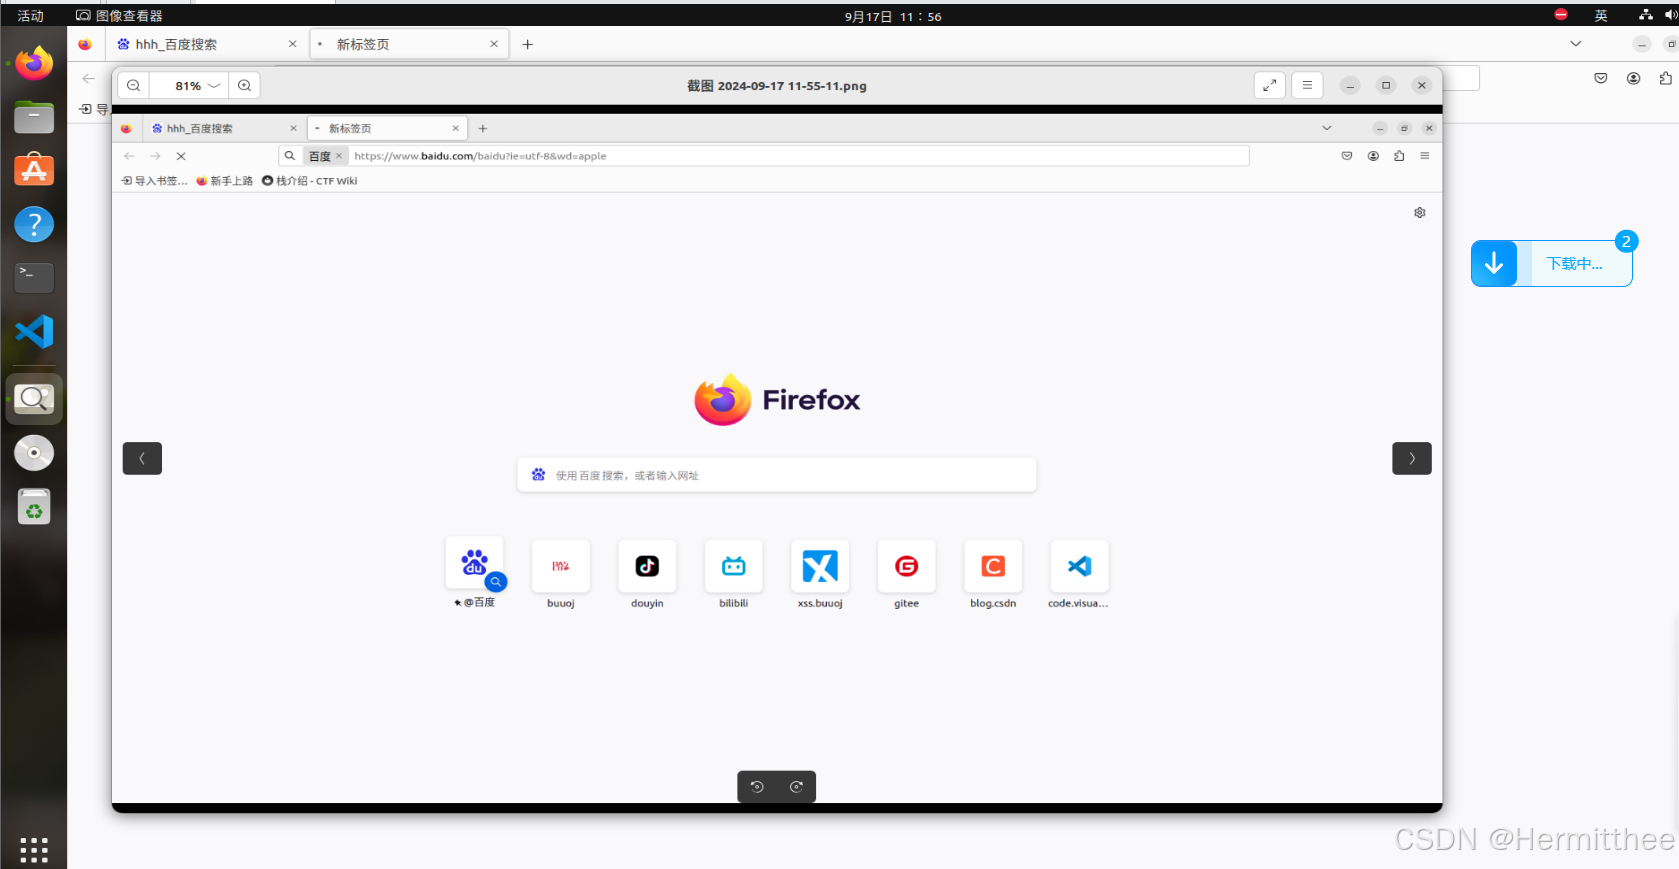
Task: Open Ubuntu Software from the dock
Action: point(34,171)
